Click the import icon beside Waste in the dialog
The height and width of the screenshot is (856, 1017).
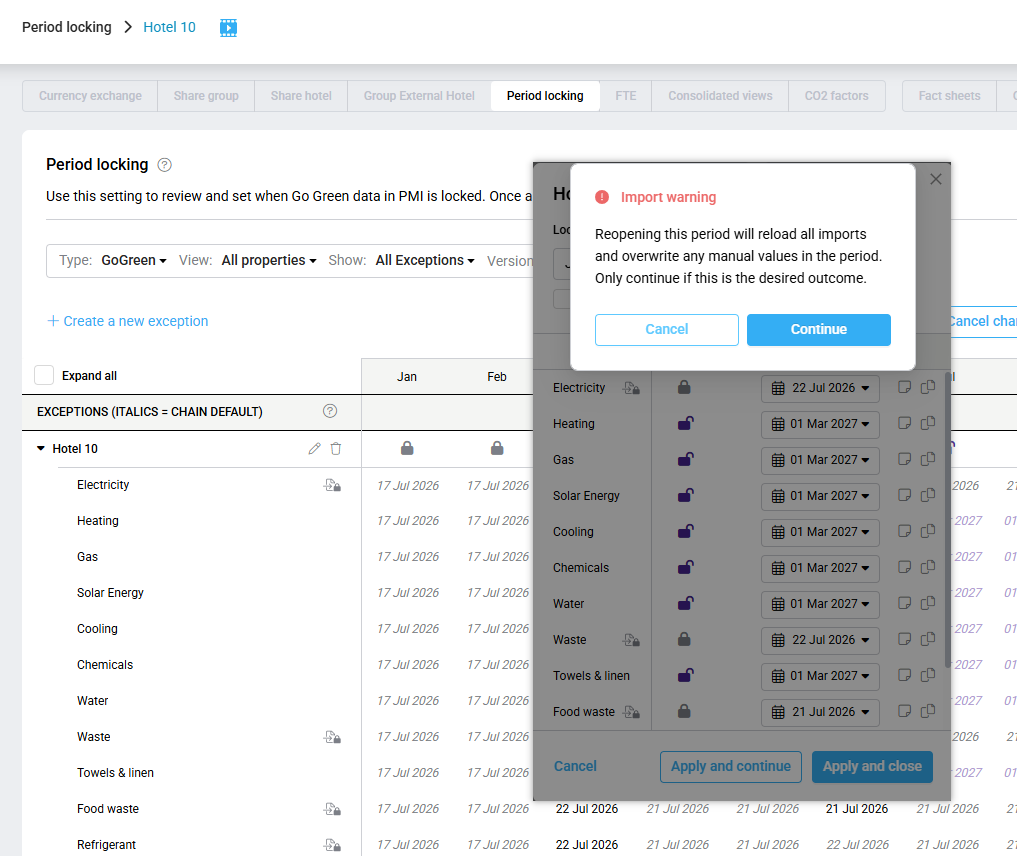631,640
